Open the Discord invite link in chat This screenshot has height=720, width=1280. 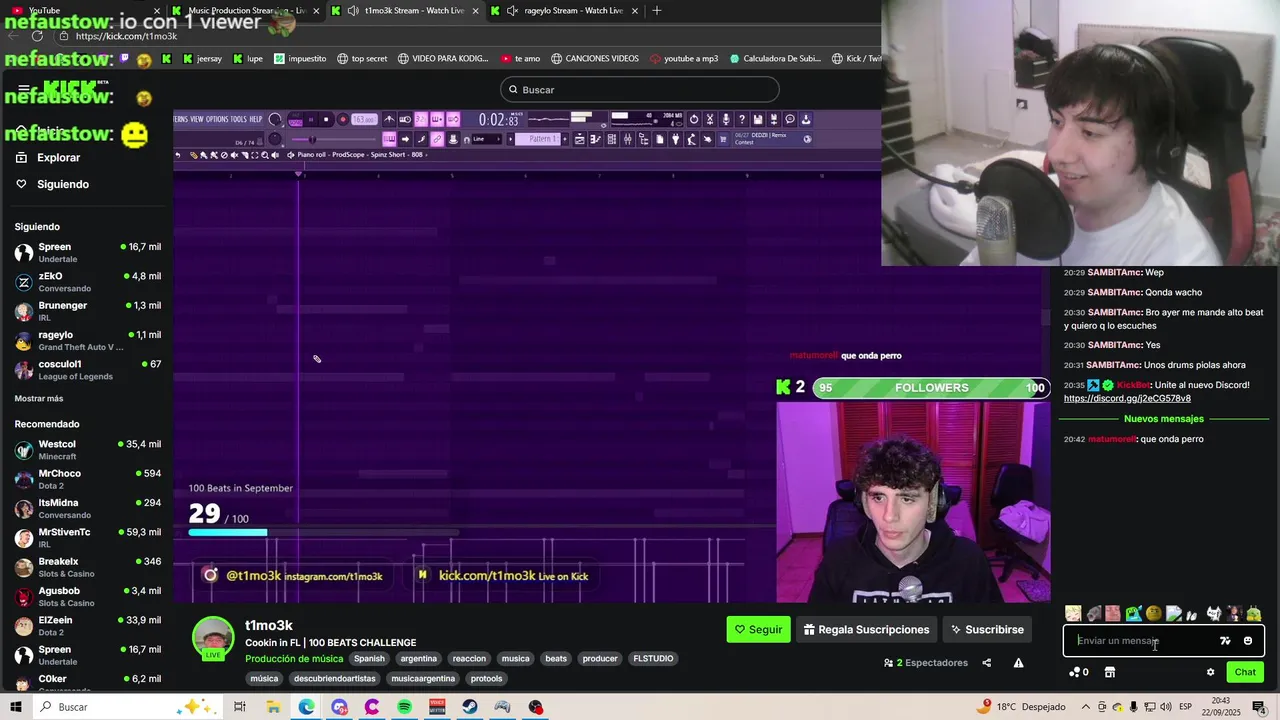[x=1127, y=398]
